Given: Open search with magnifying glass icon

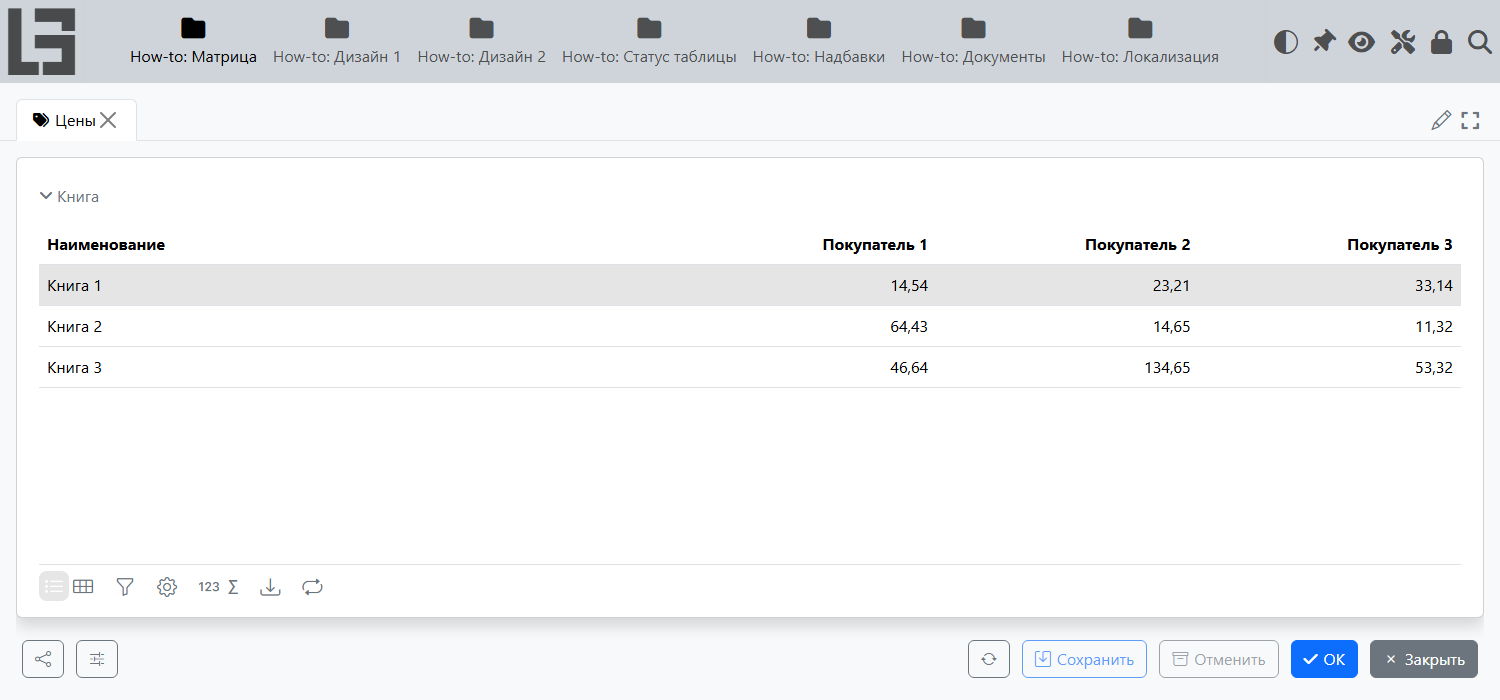Looking at the screenshot, I should point(1479,42).
